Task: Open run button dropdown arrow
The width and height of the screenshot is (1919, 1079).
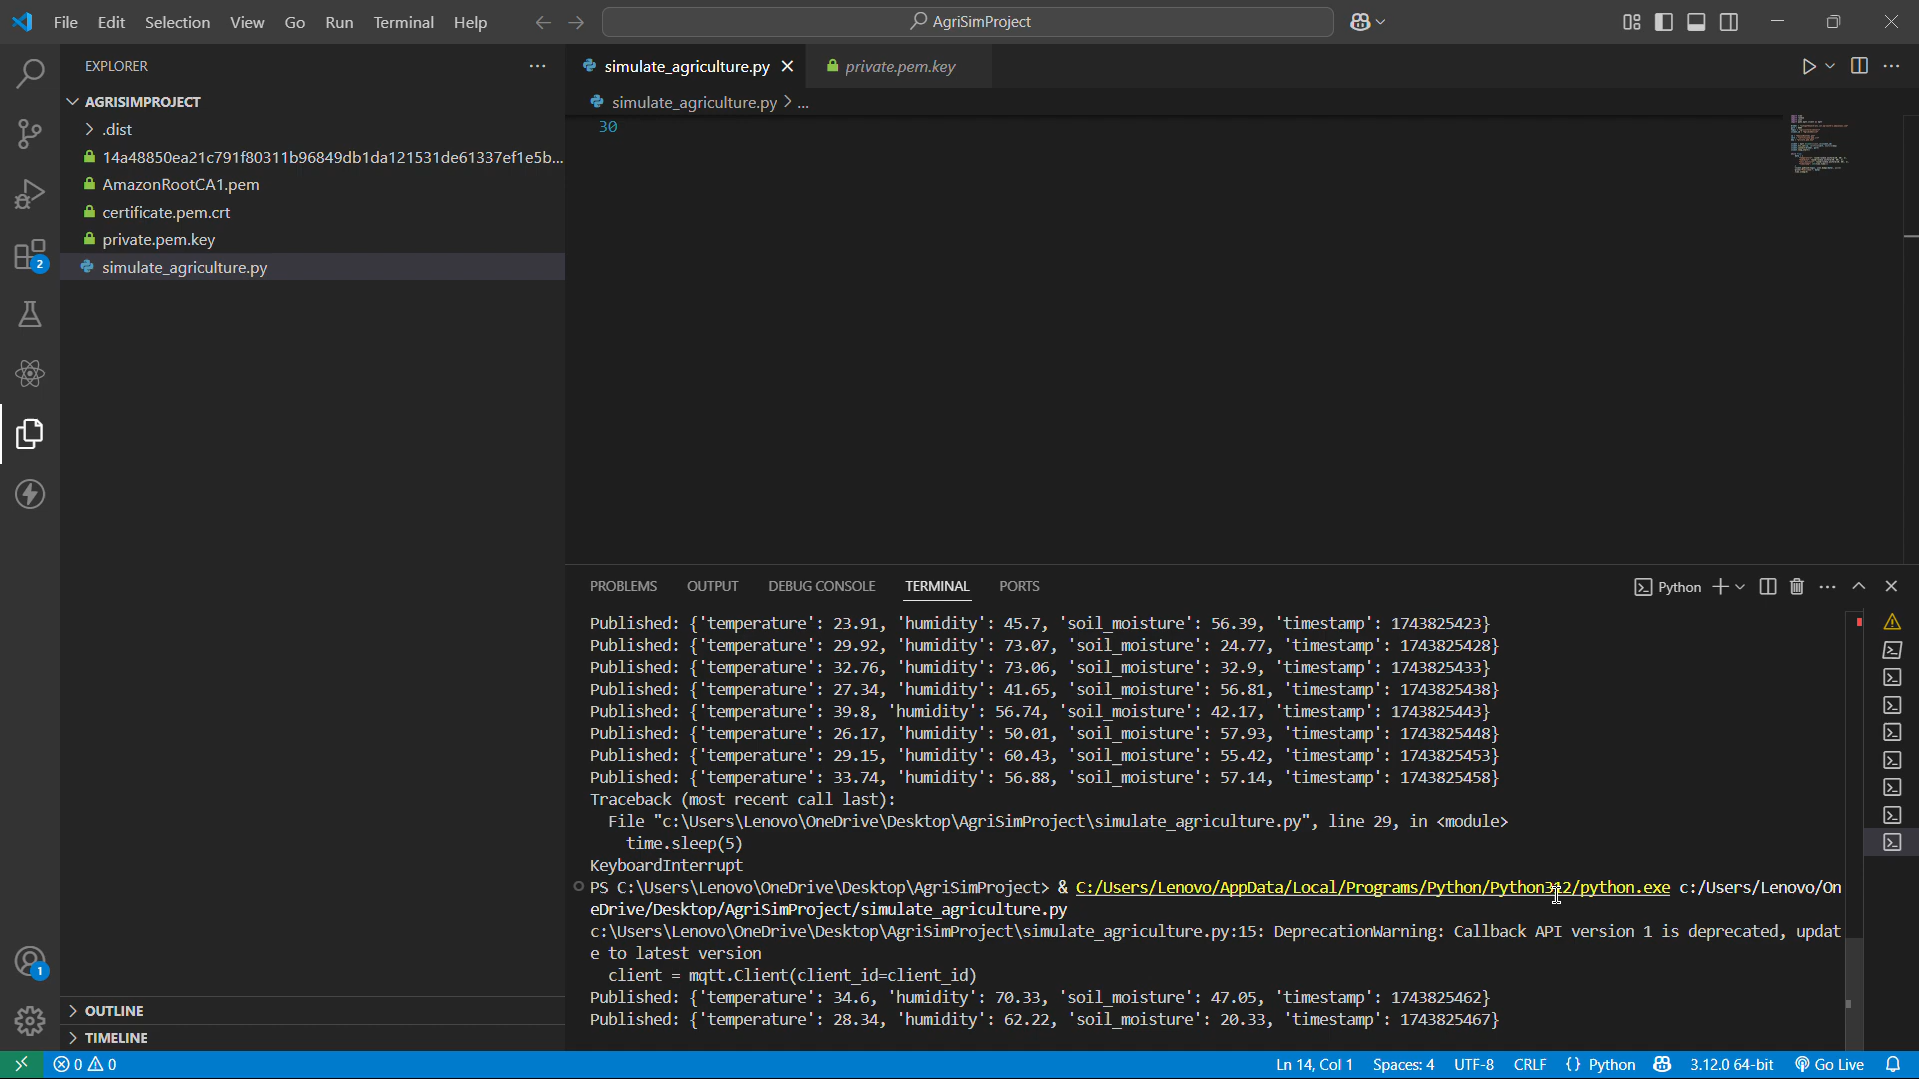Action: (x=1830, y=66)
